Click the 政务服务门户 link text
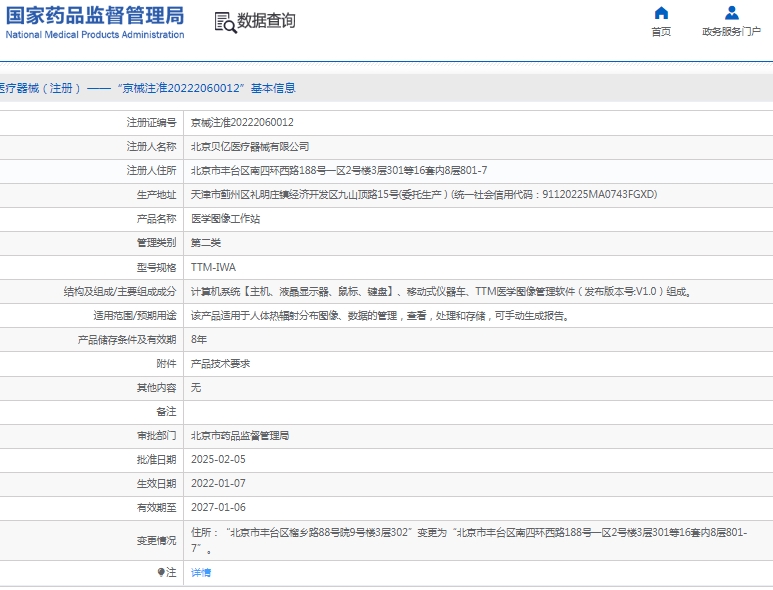 [x=732, y=32]
